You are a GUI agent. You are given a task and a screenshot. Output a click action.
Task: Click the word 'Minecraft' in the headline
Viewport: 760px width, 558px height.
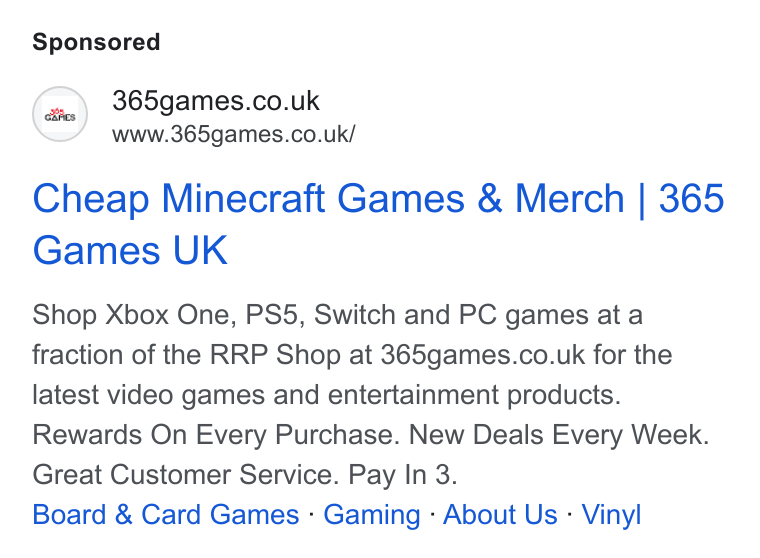tap(243, 198)
